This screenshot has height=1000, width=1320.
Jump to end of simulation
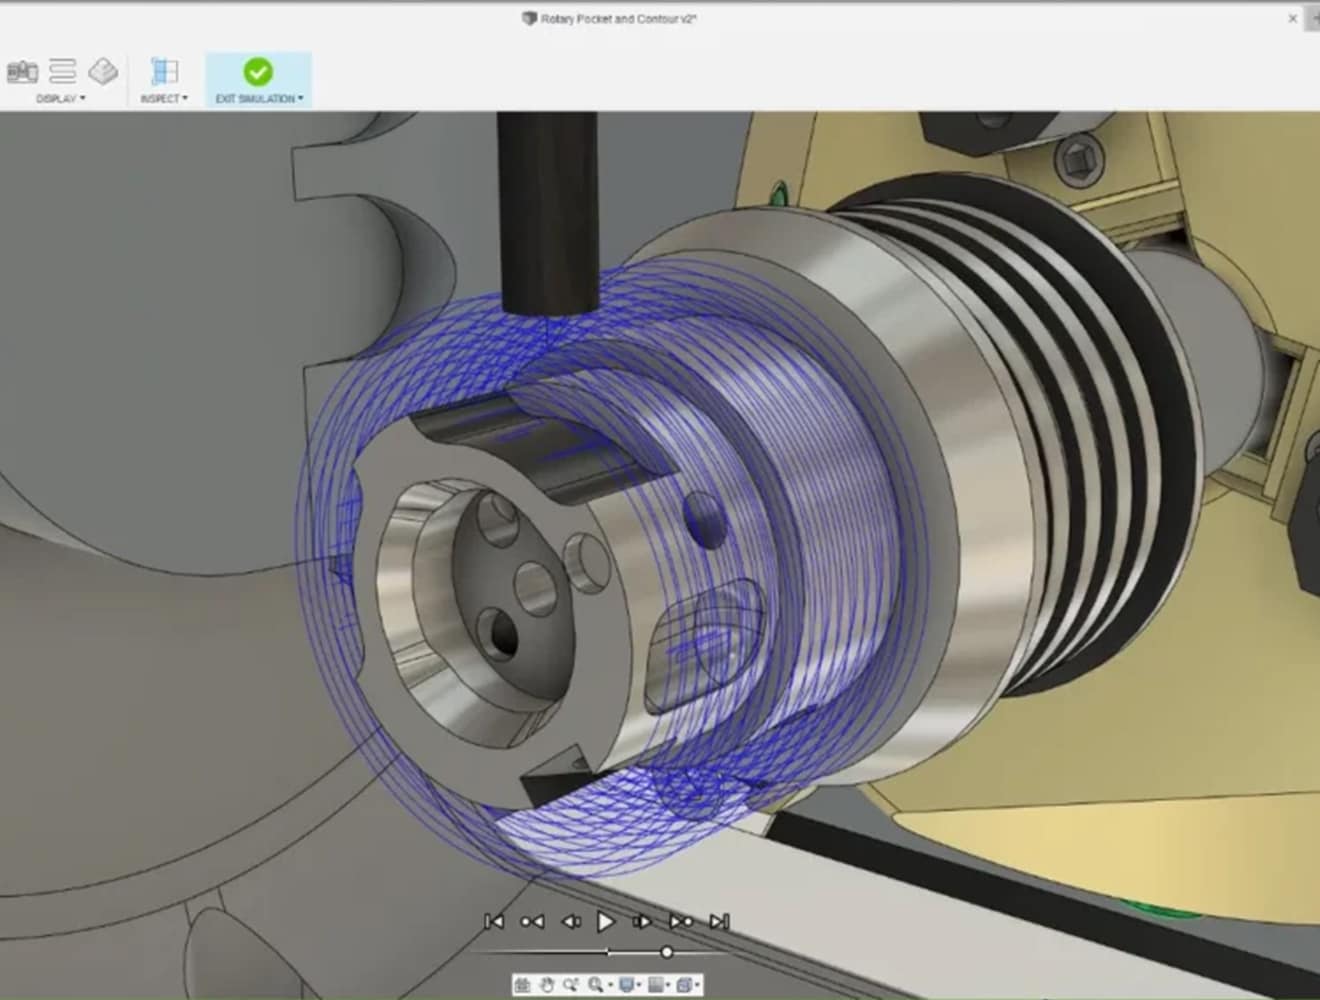coord(719,921)
